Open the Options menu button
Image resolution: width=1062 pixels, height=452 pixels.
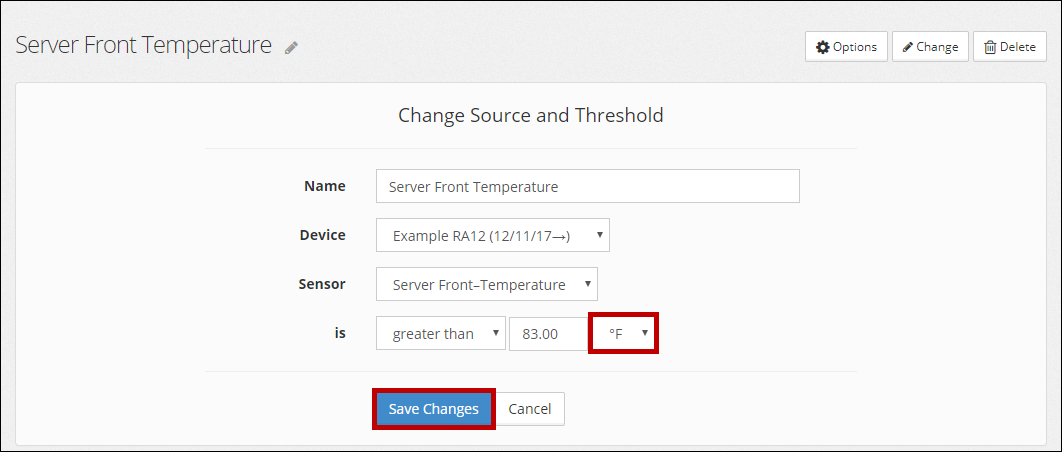tap(846, 47)
